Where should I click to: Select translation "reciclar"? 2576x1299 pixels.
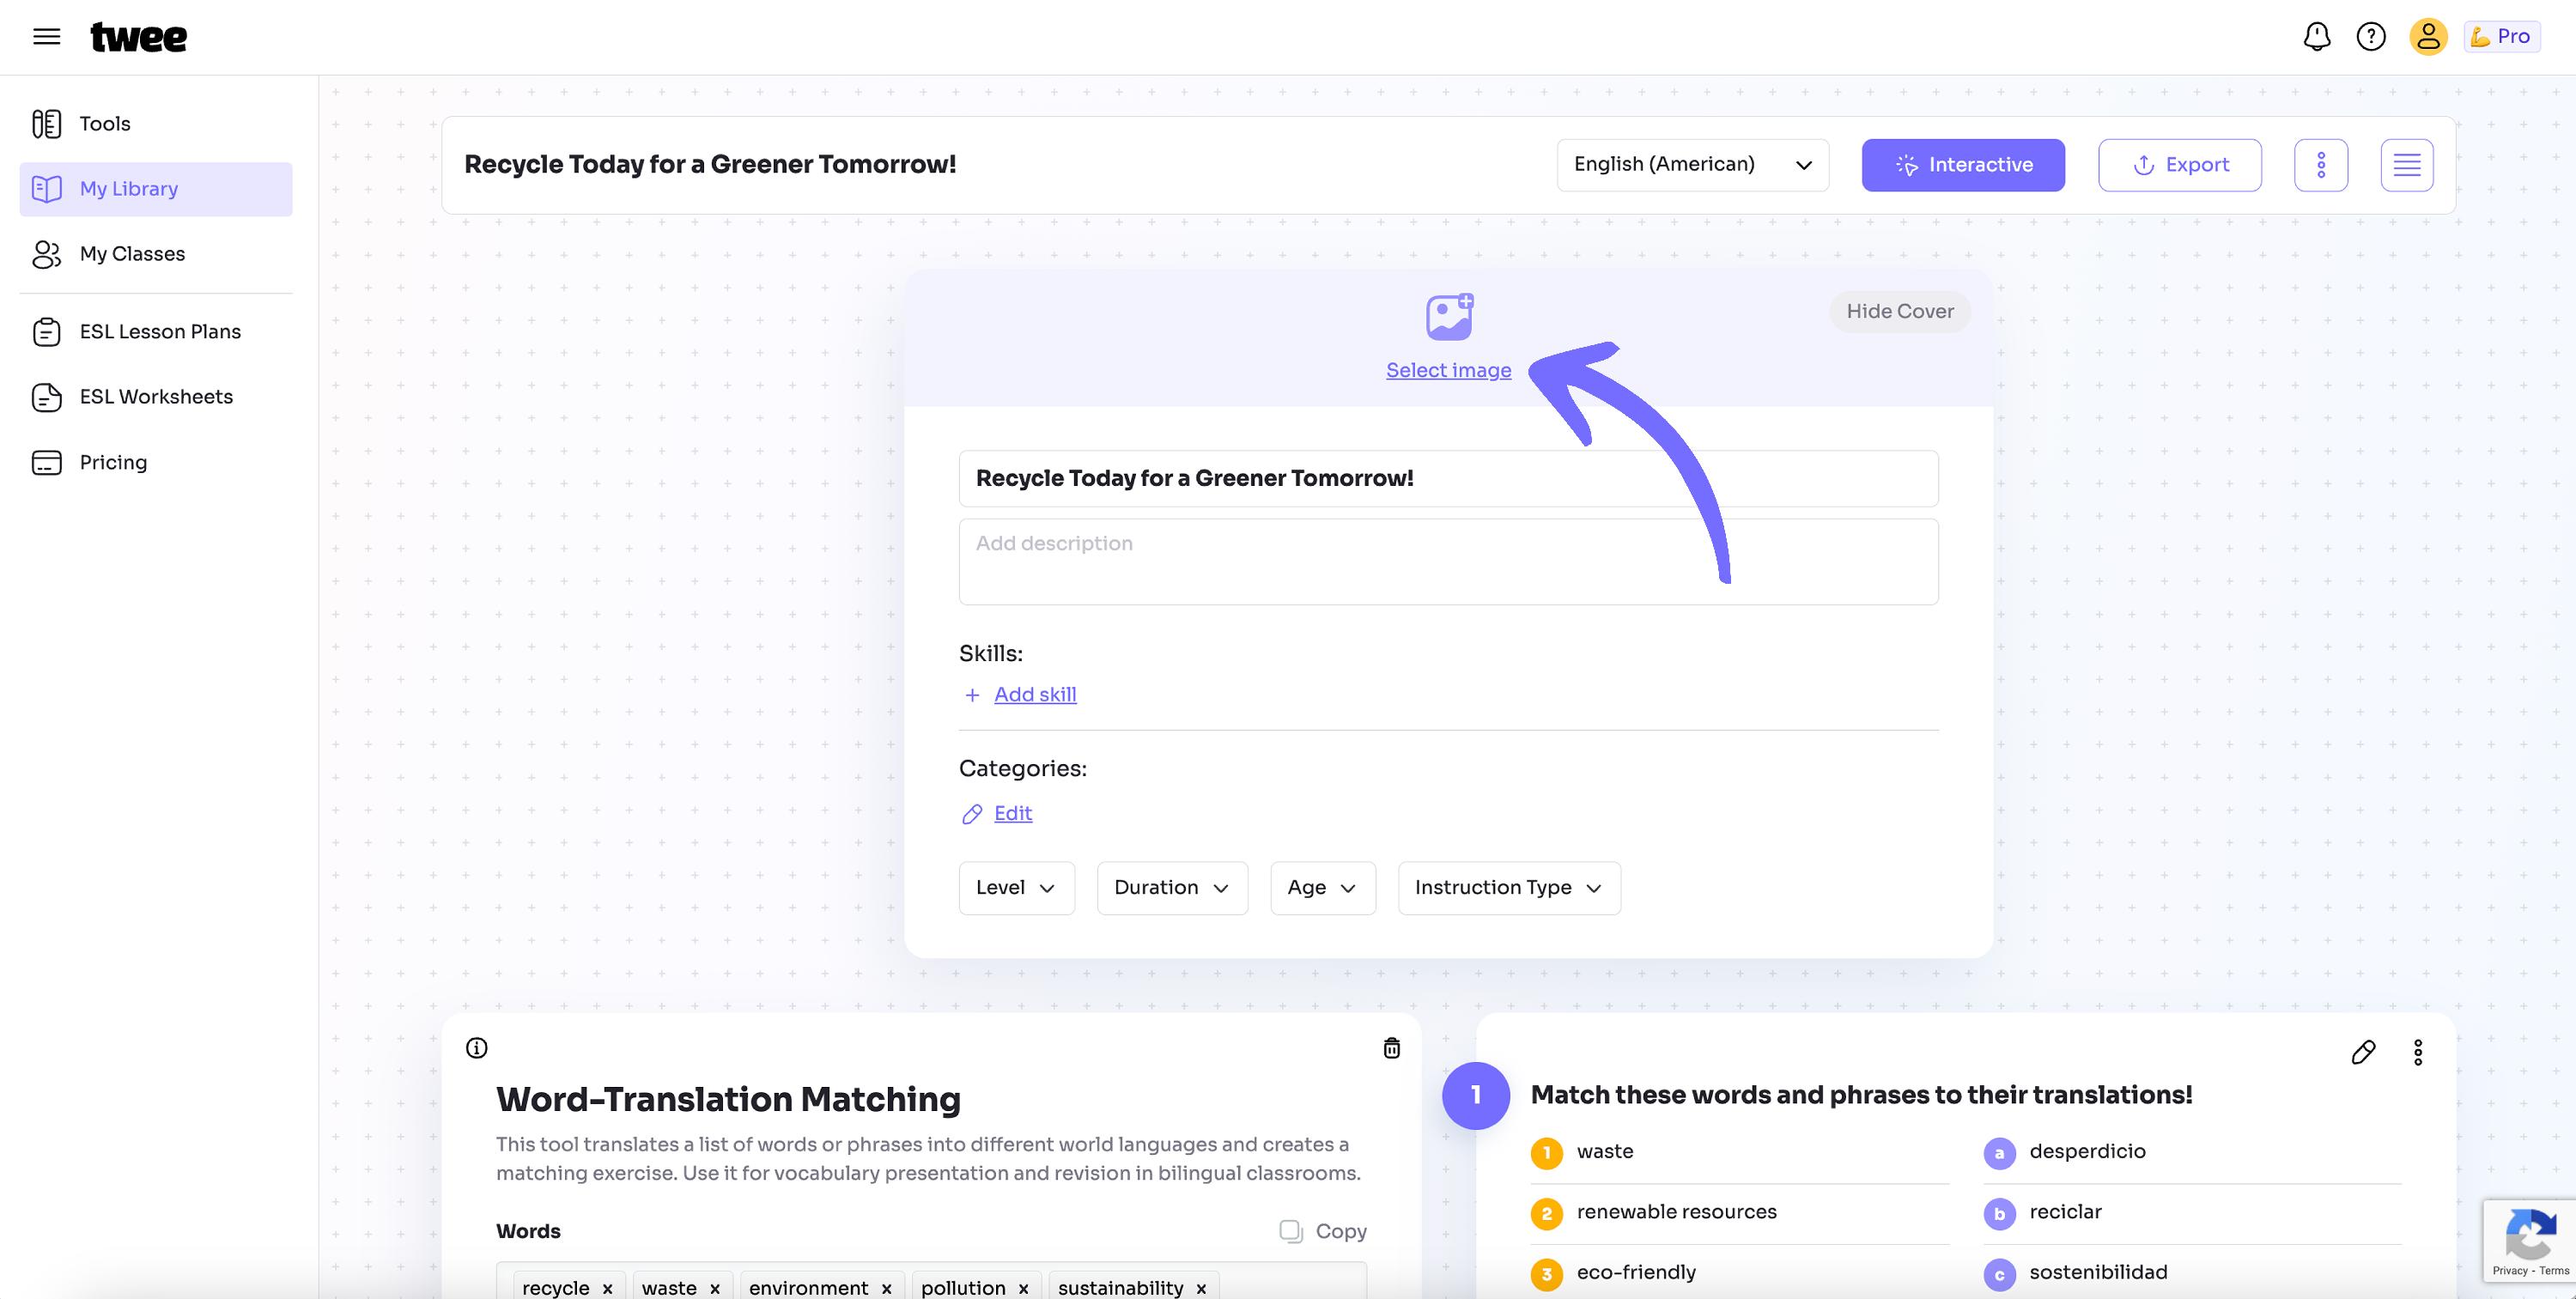pyautogui.click(x=2065, y=1213)
